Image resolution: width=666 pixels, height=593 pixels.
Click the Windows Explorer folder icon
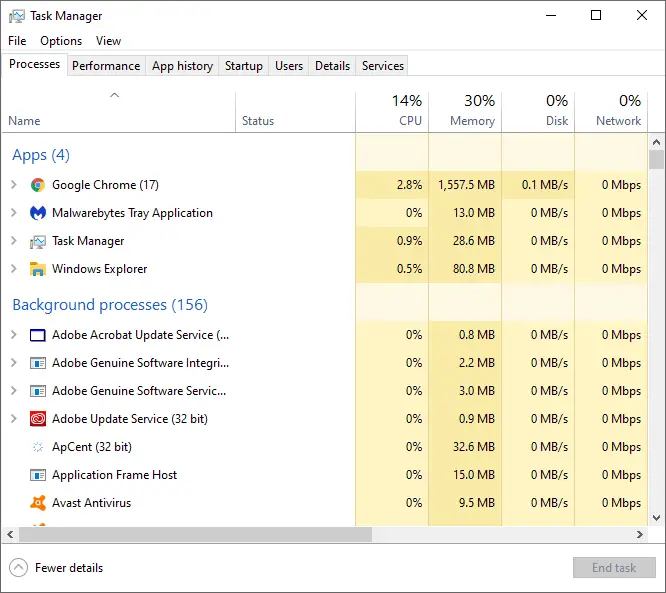(x=38, y=269)
